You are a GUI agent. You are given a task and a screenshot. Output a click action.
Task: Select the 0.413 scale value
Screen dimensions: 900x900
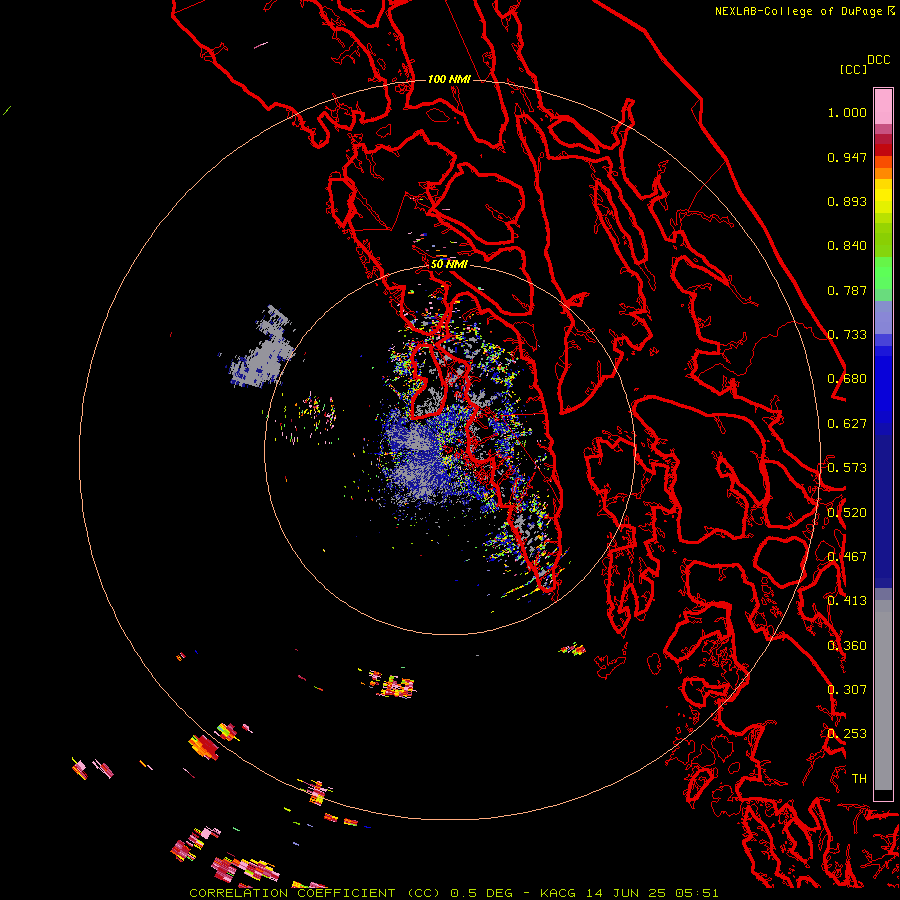pos(847,601)
